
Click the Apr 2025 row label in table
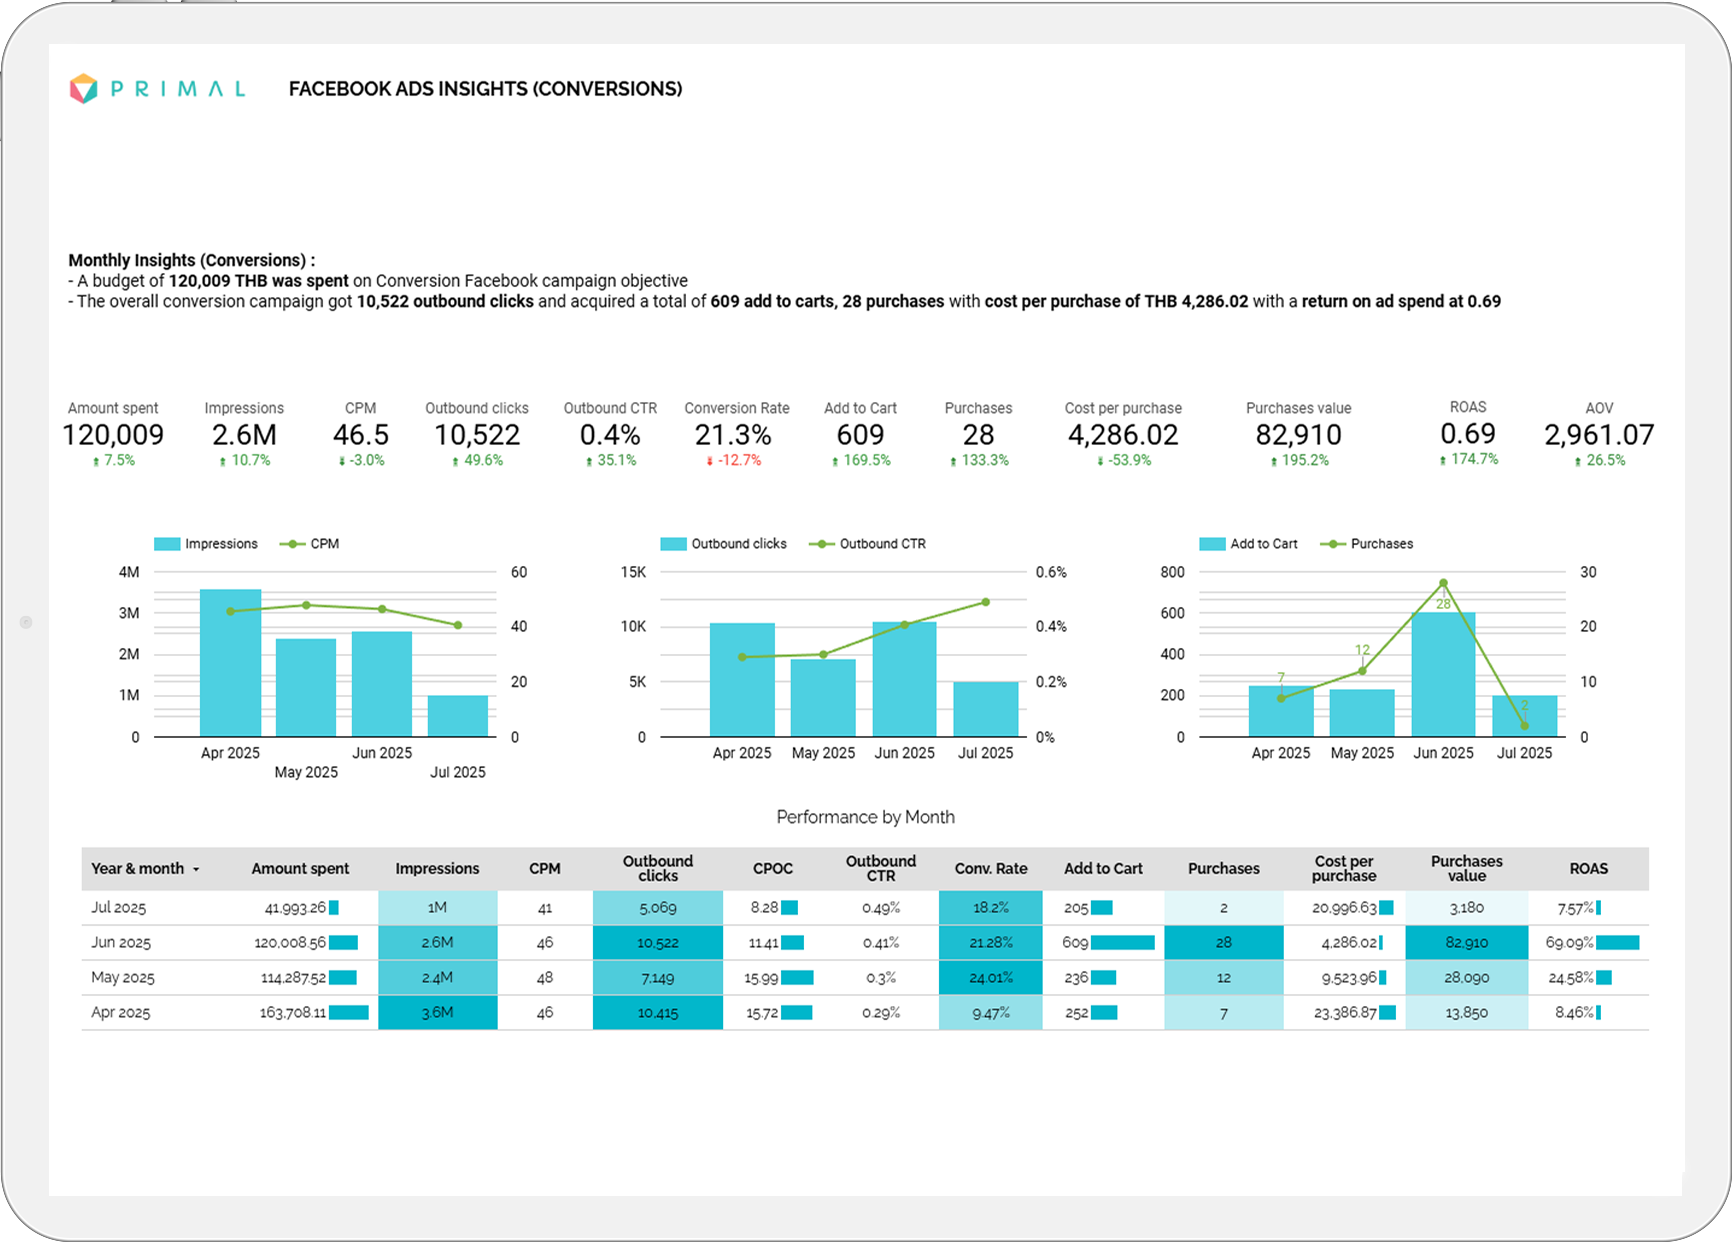pyautogui.click(x=121, y=1013)
